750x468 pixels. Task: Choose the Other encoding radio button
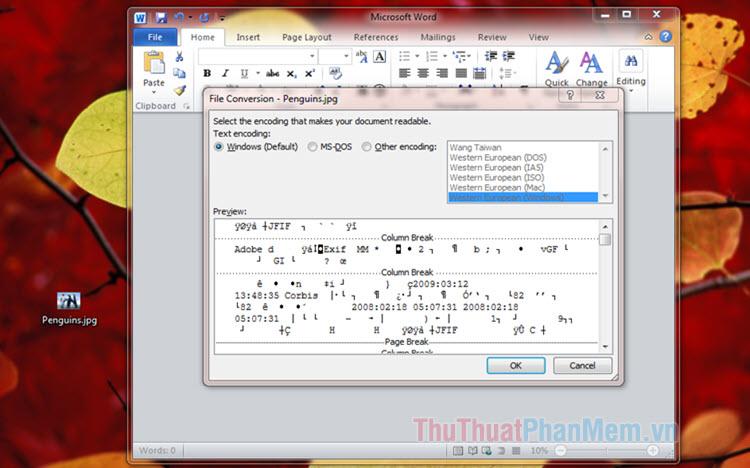(367, 147)
